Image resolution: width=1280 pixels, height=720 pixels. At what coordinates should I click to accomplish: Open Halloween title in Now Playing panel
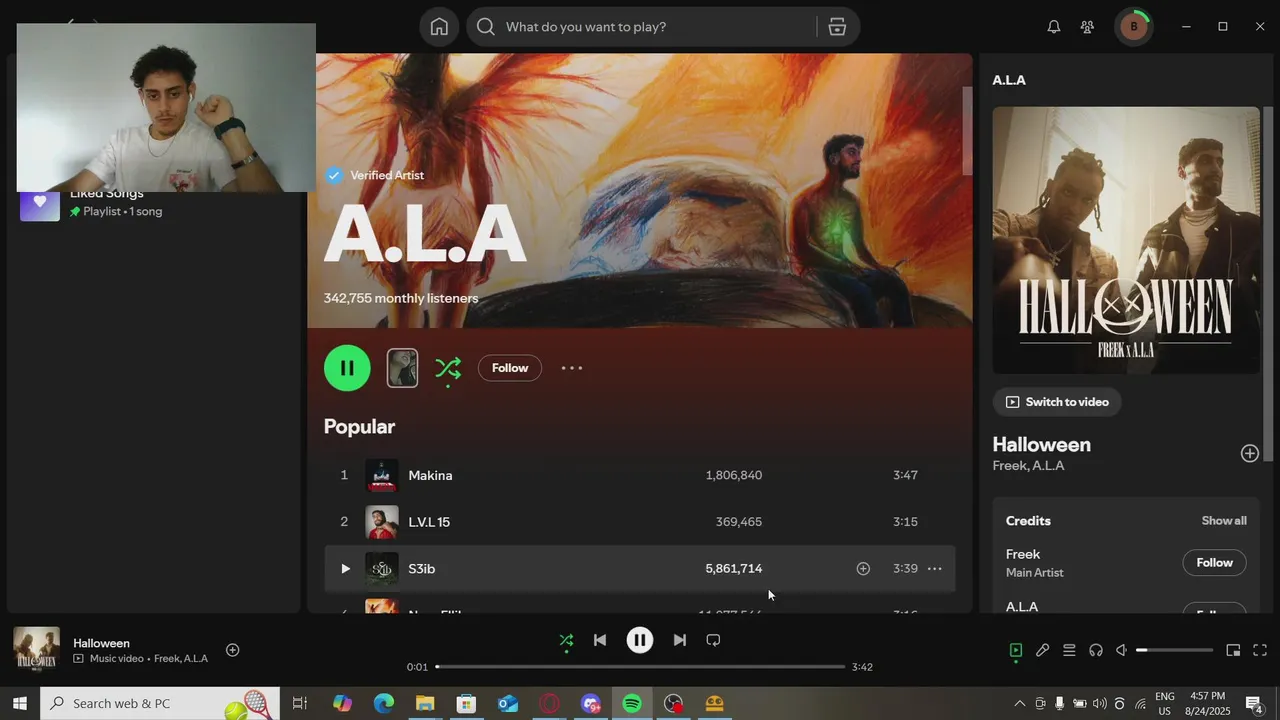(x=1041, y=445)
